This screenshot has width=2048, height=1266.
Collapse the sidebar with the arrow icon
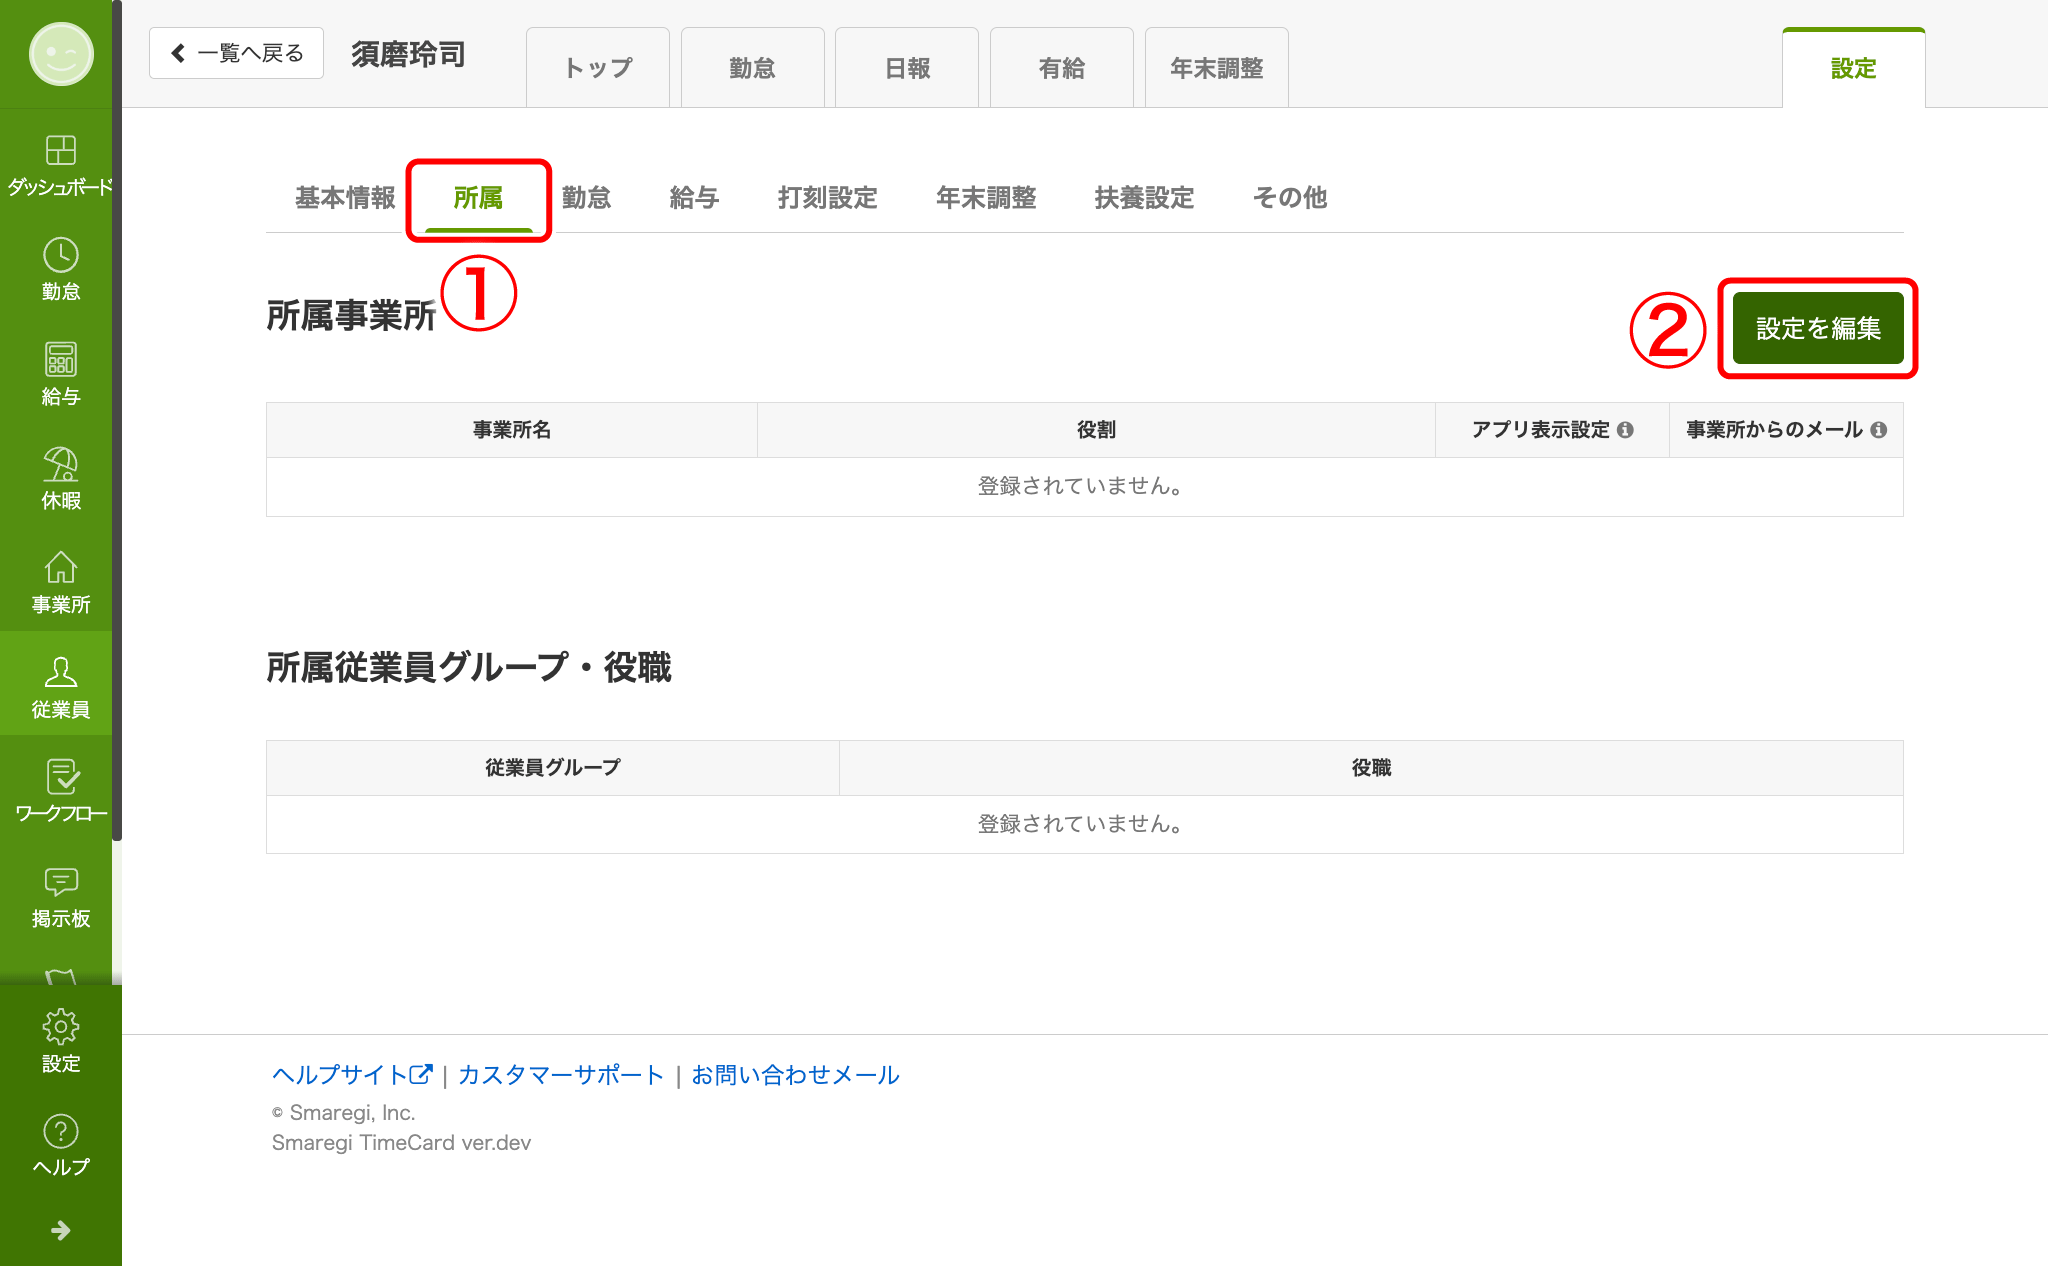[x=62, y=1230]
